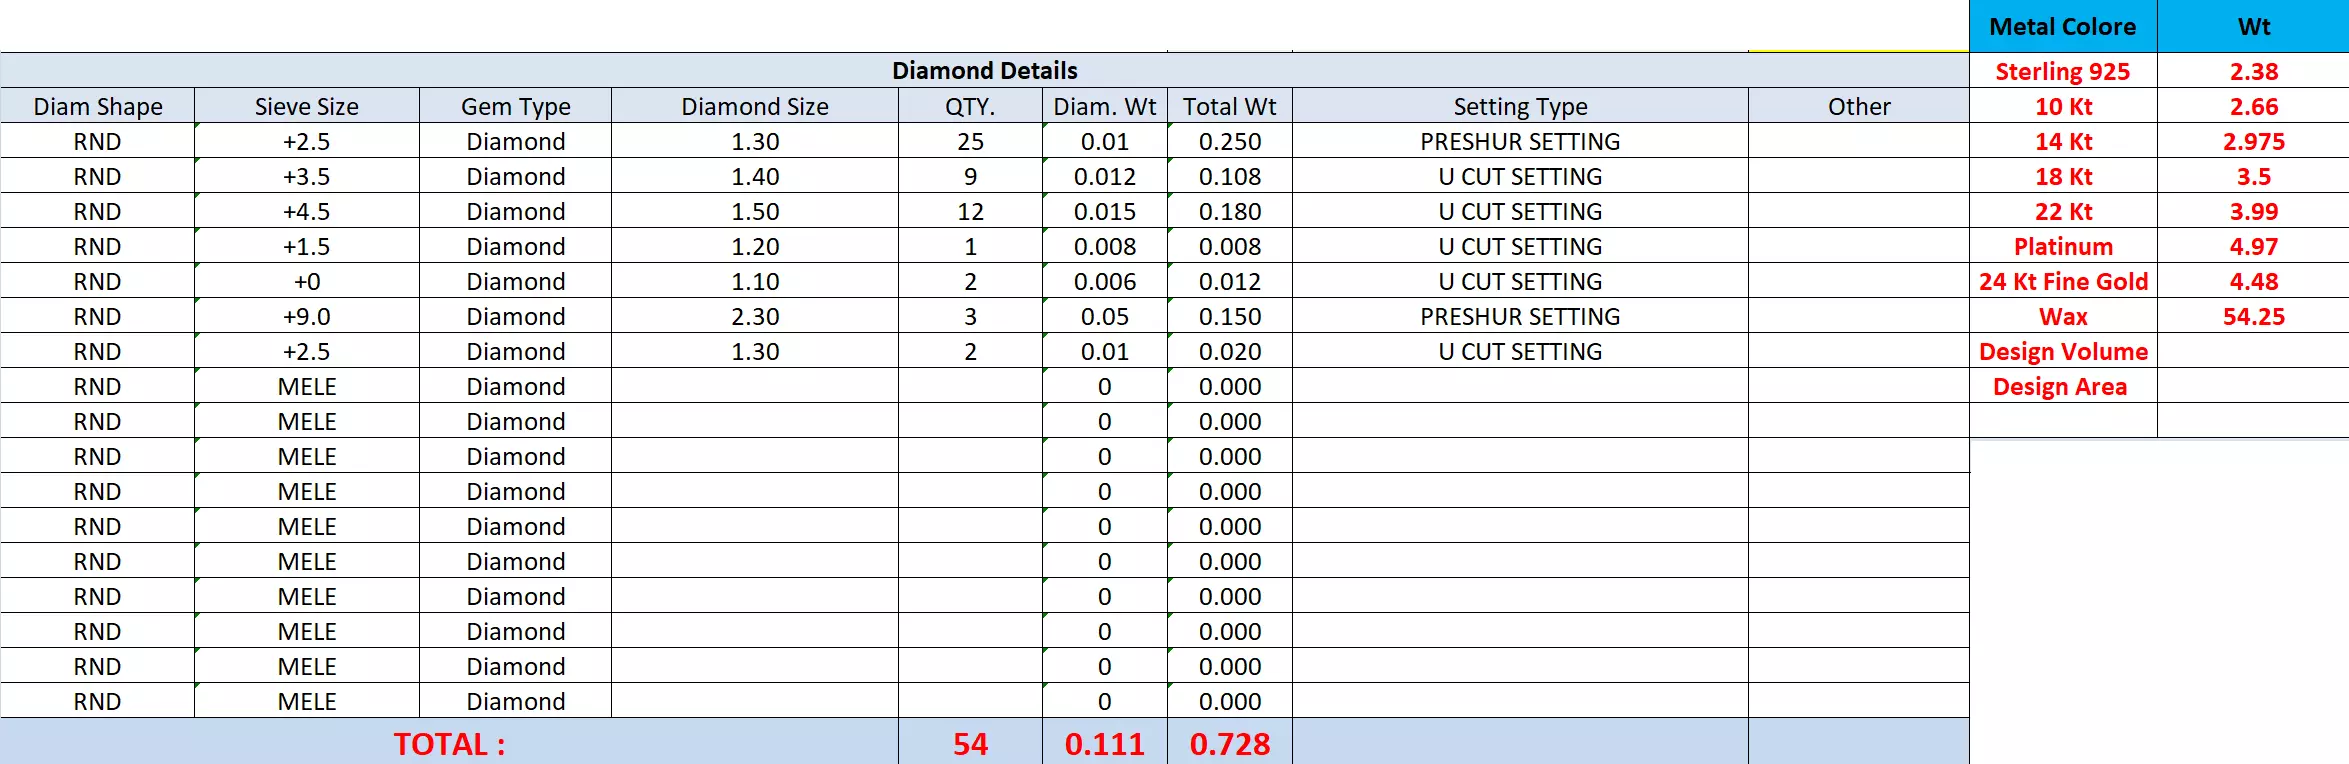This screenshot has width=2349, height=764.
Task: Select quantity cell '9'
Action: pos(970,176)
